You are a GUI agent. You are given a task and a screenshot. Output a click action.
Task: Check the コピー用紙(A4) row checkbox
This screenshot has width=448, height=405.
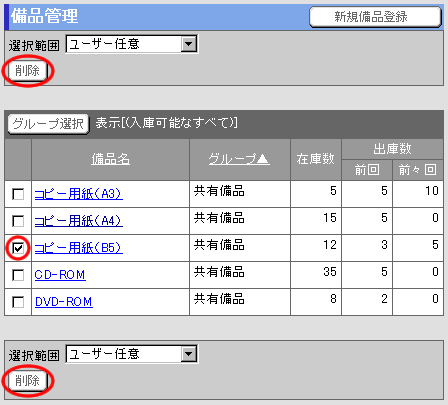18,221
